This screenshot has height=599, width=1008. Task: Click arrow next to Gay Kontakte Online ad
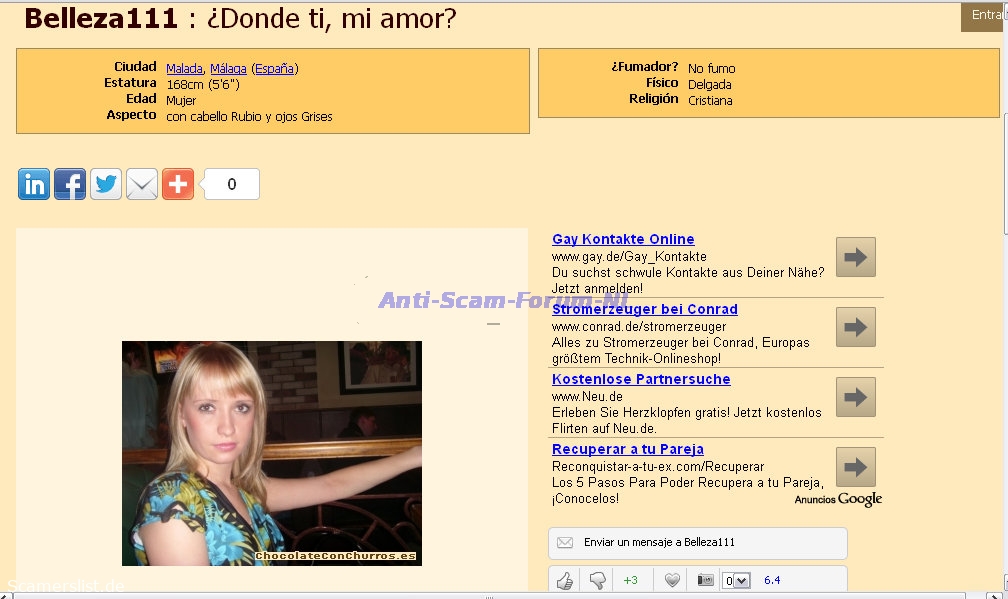[855, 257]
